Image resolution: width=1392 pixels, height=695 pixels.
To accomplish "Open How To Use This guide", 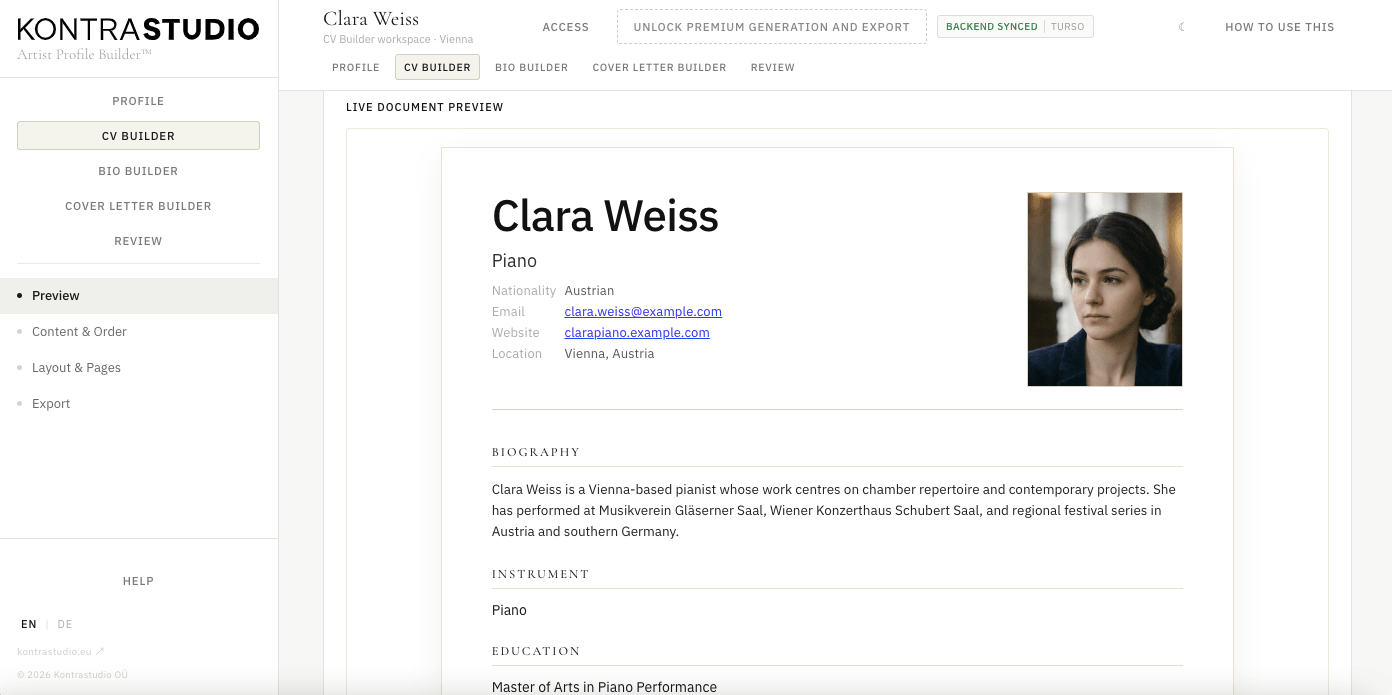I will point(1280,27).
